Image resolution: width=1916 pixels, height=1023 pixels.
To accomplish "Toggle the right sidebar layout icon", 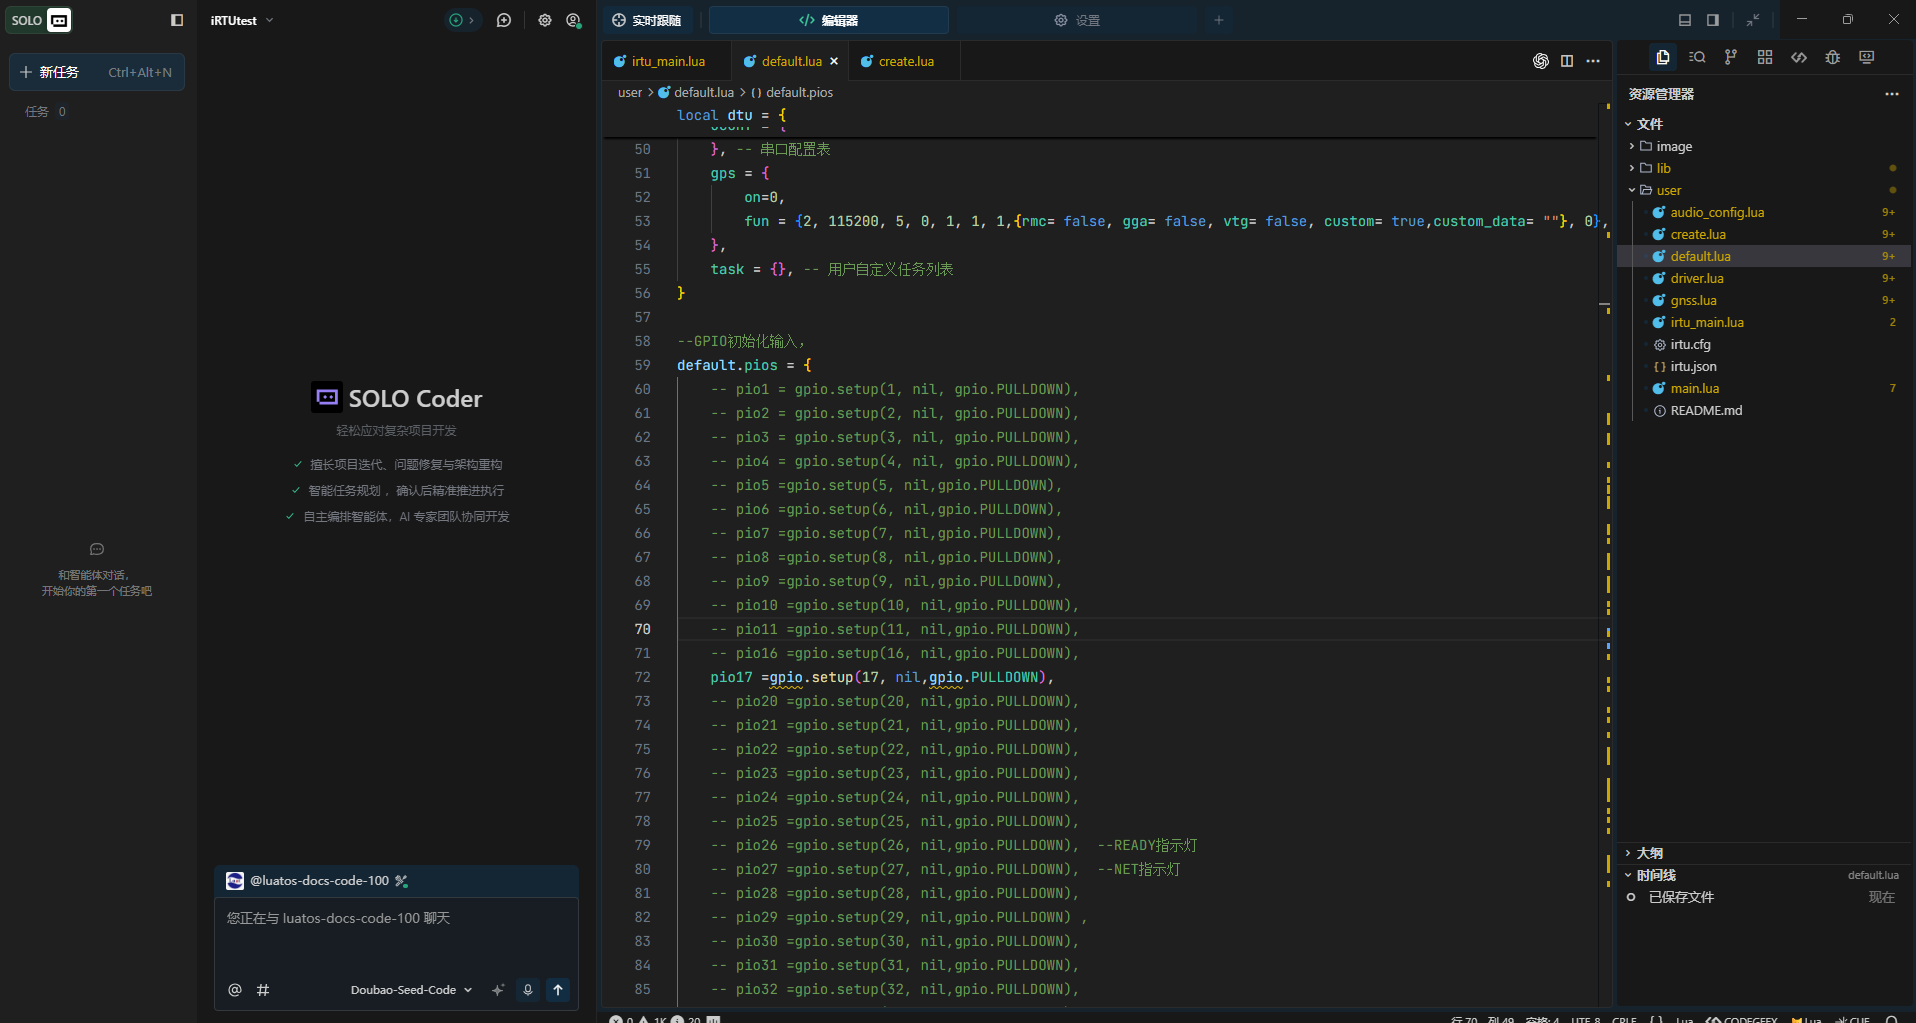I will click(1713, 20).
